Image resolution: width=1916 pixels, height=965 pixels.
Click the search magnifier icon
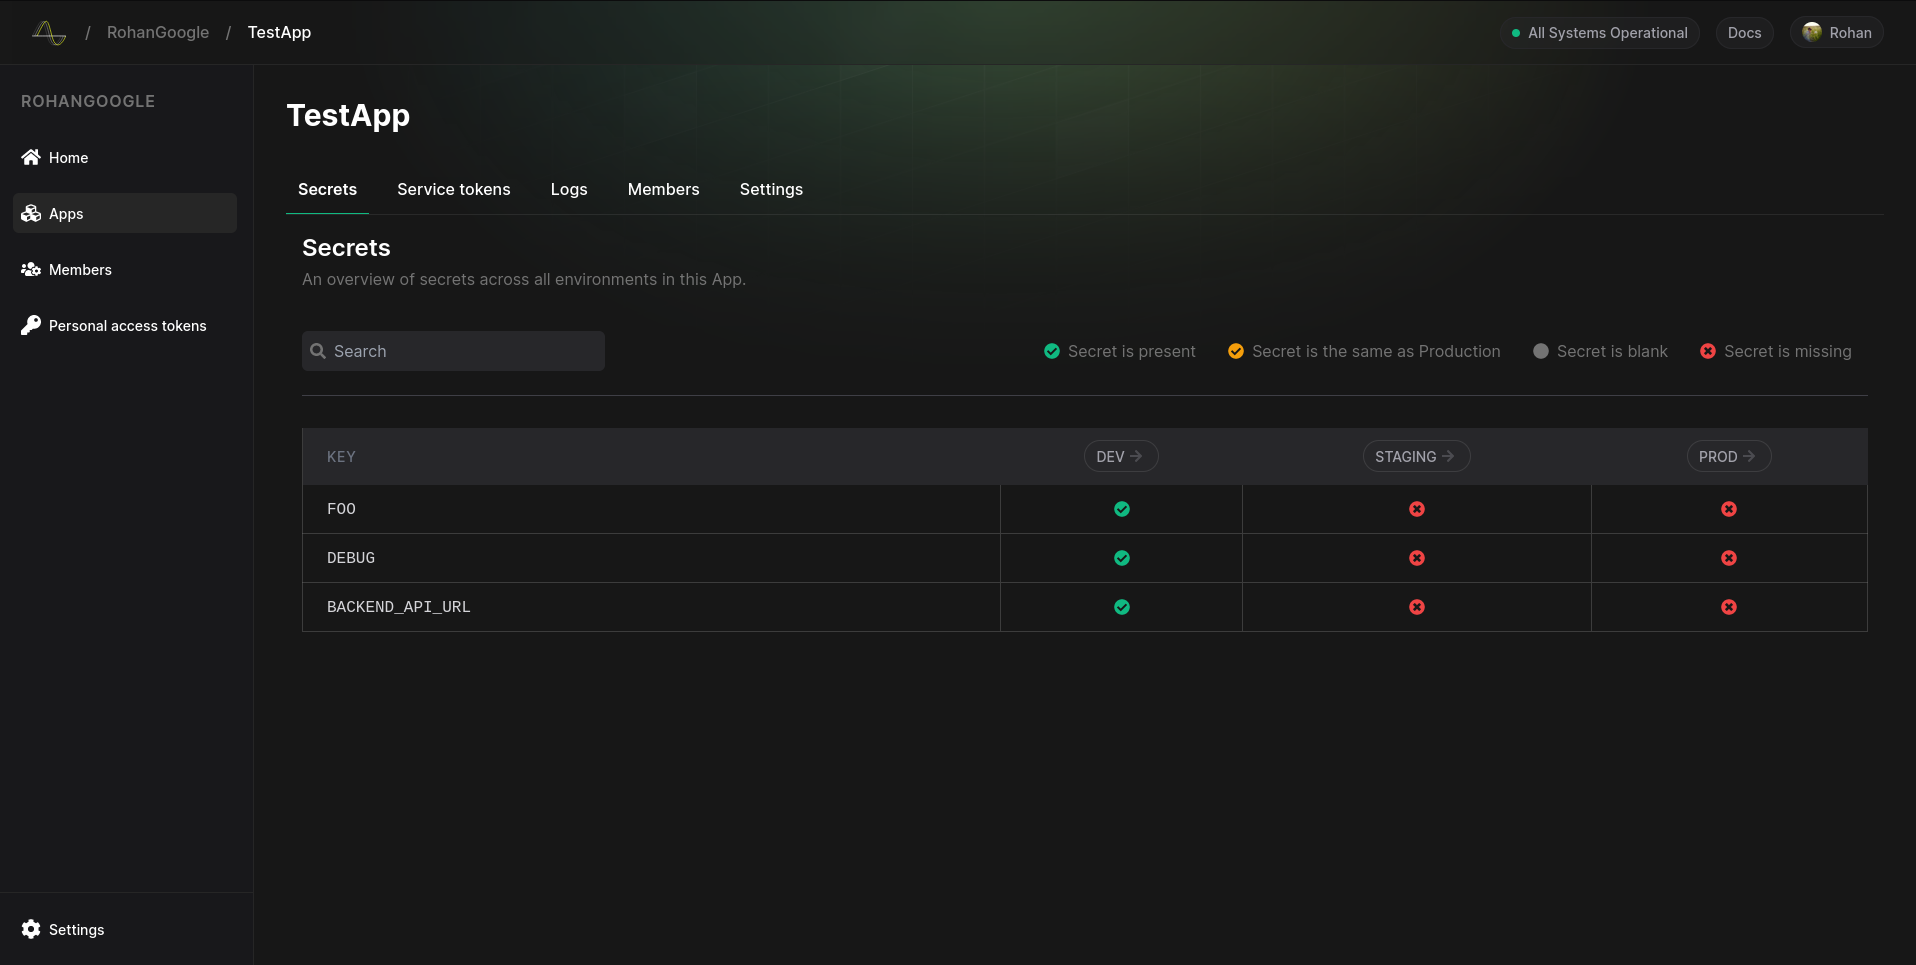319,350
